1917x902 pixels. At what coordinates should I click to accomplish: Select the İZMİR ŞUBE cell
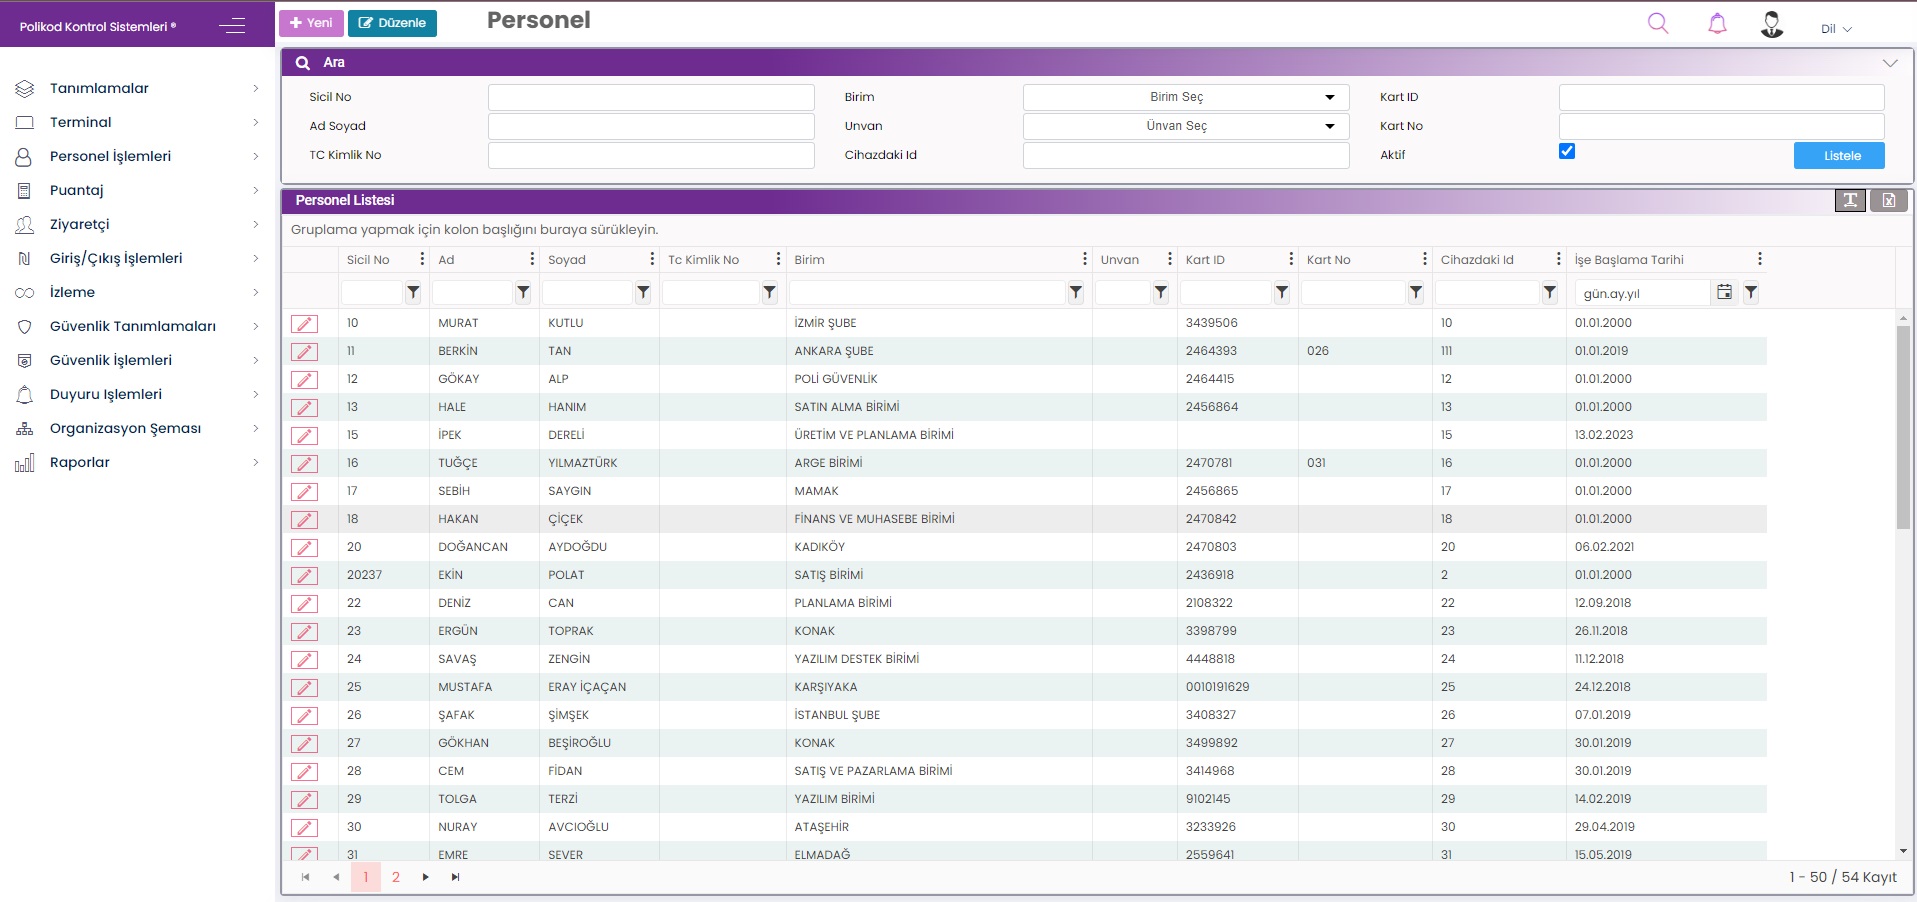pyautogui.click(x=939, y=323)
